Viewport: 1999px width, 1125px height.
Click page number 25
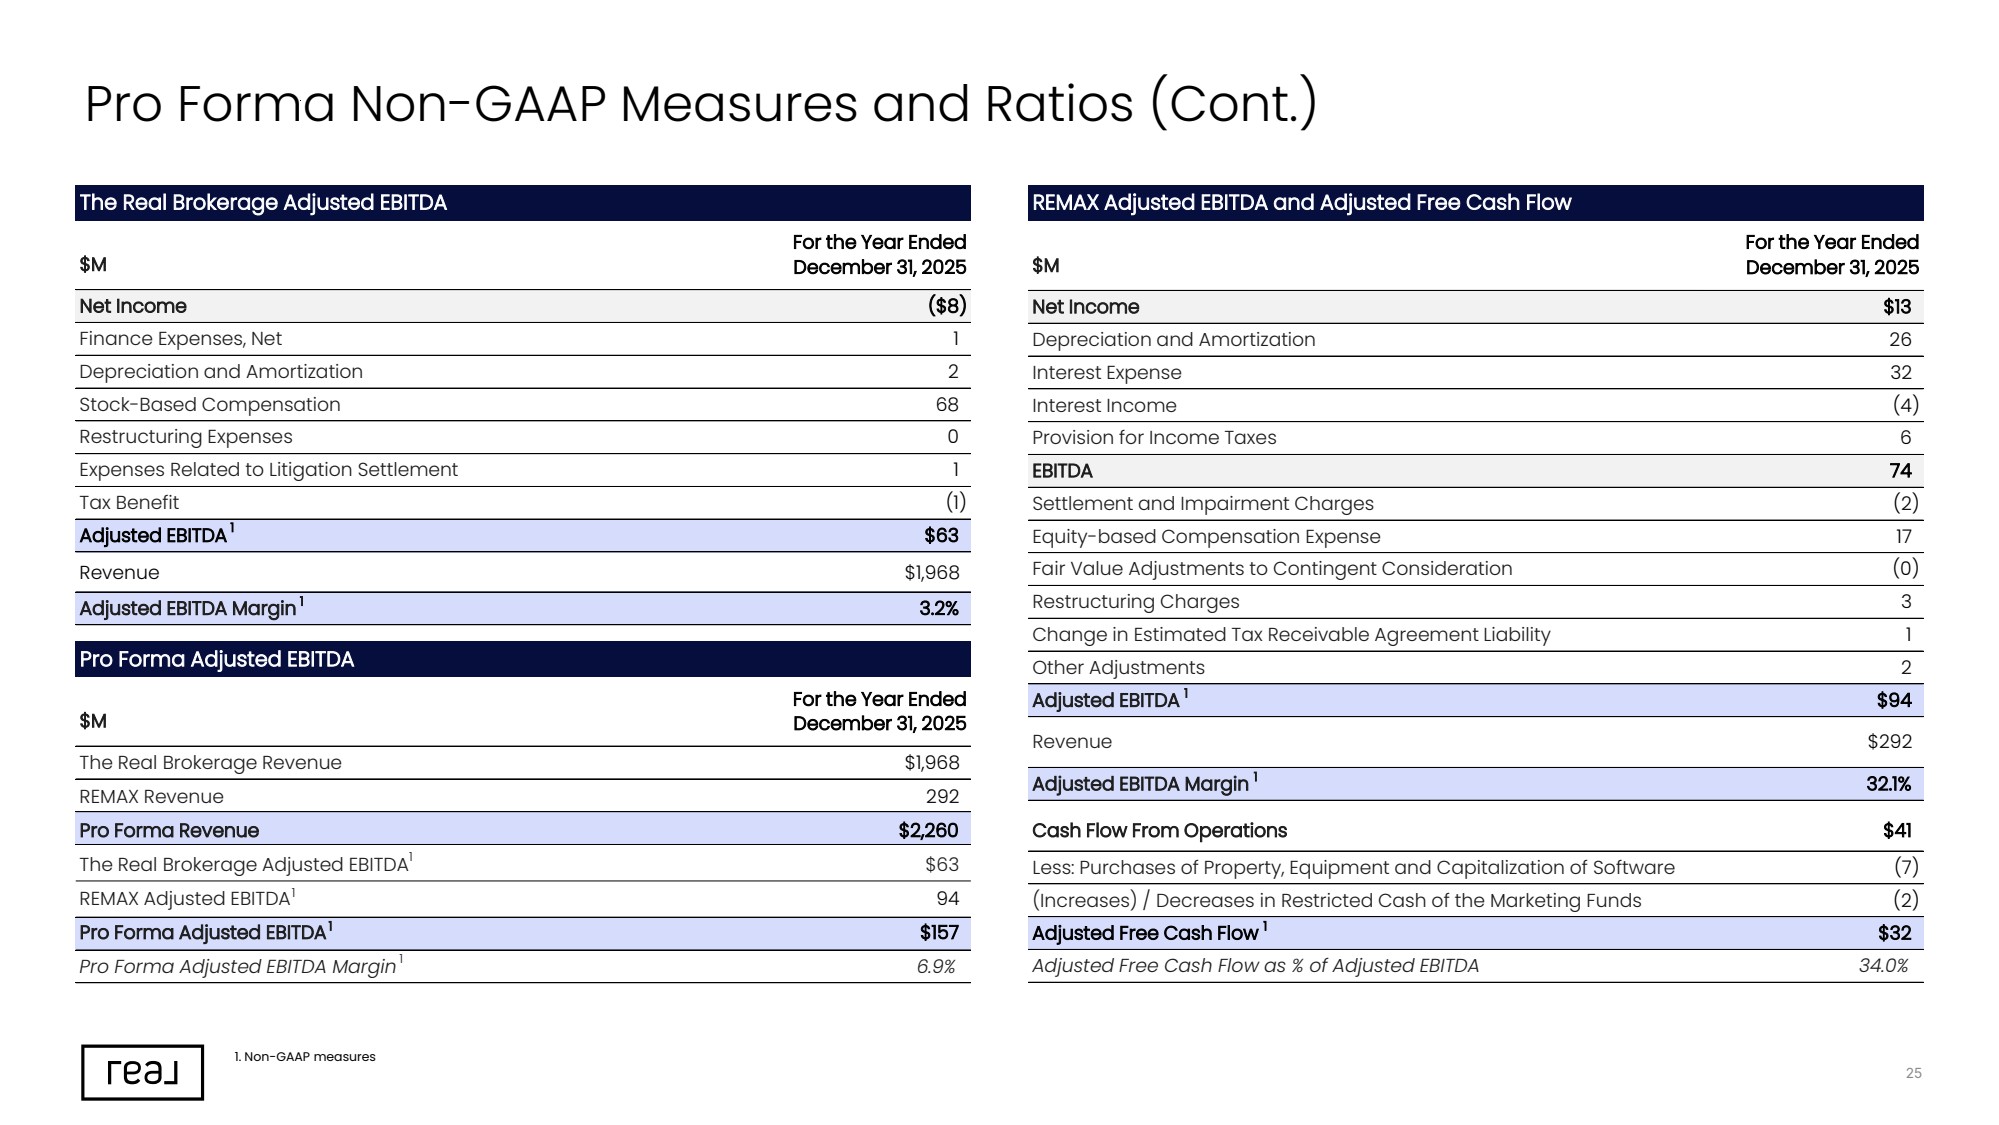(x=1913, y=1073)
